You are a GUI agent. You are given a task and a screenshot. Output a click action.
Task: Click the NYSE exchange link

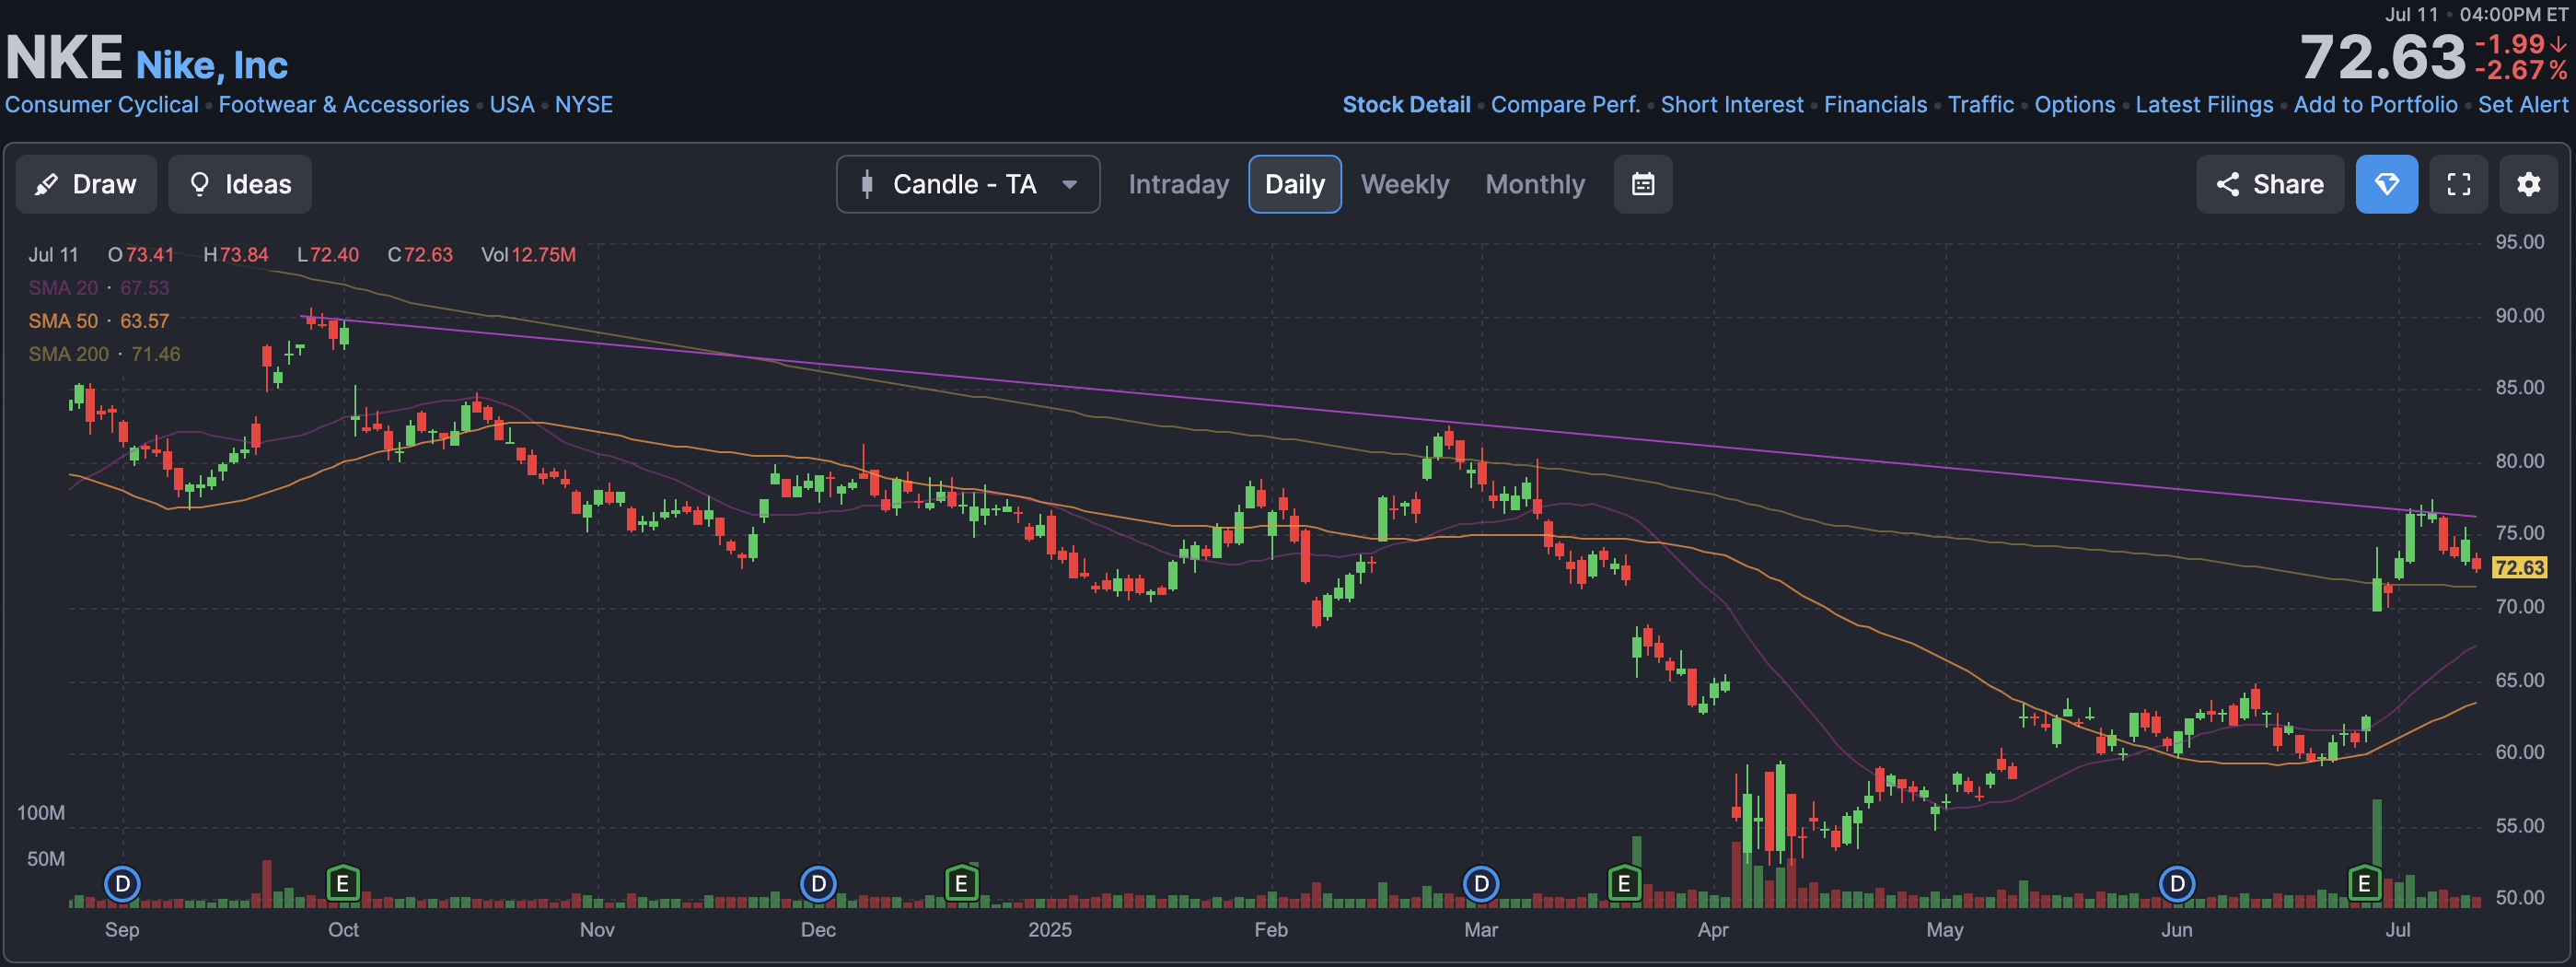click(x=584, y=105)
